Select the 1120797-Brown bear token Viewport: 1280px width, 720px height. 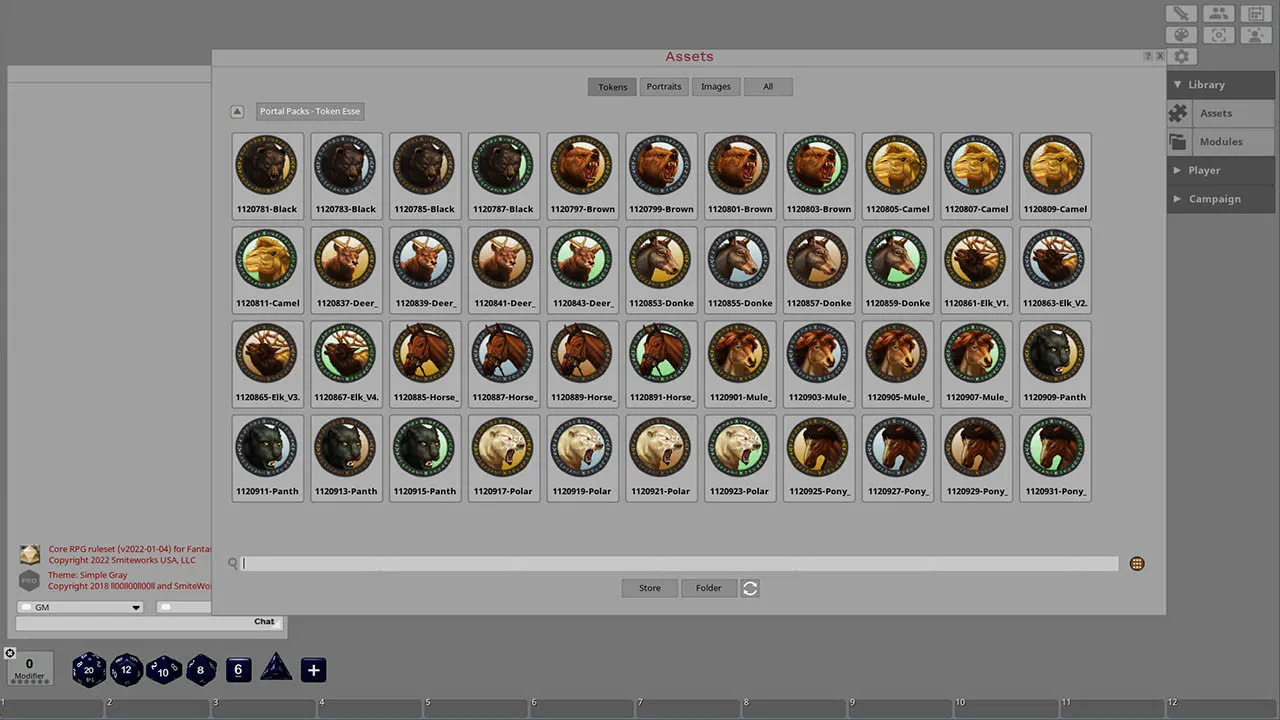point(583,175)
